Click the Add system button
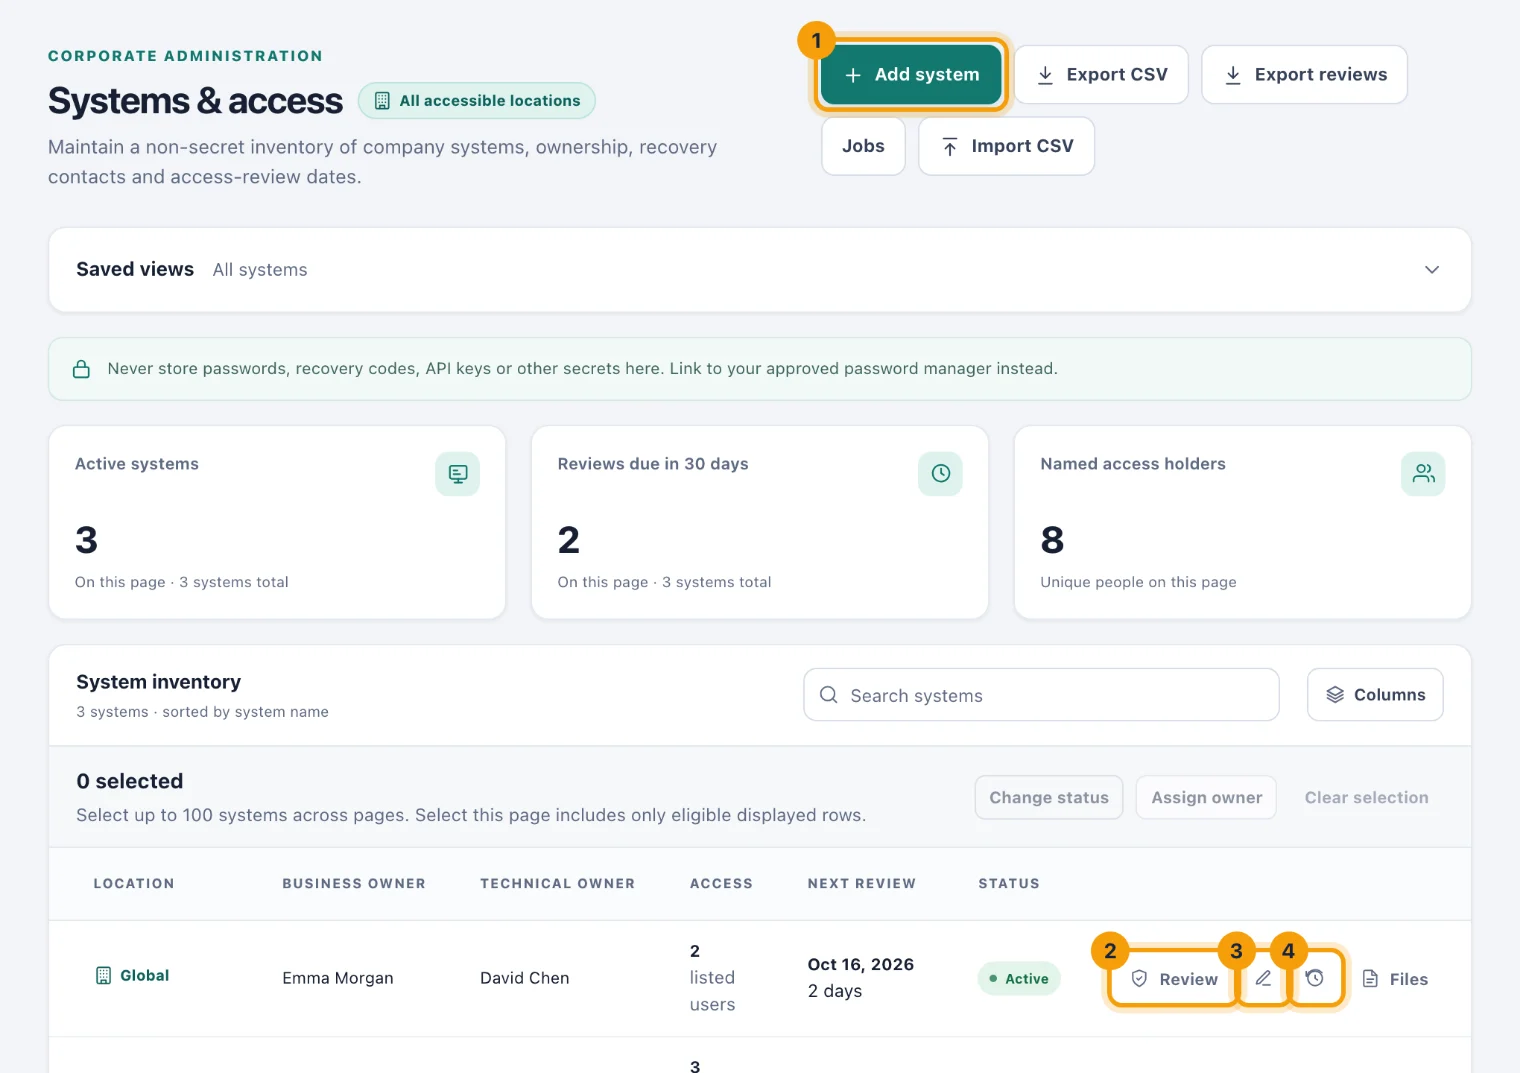 (x=911, y=75)
